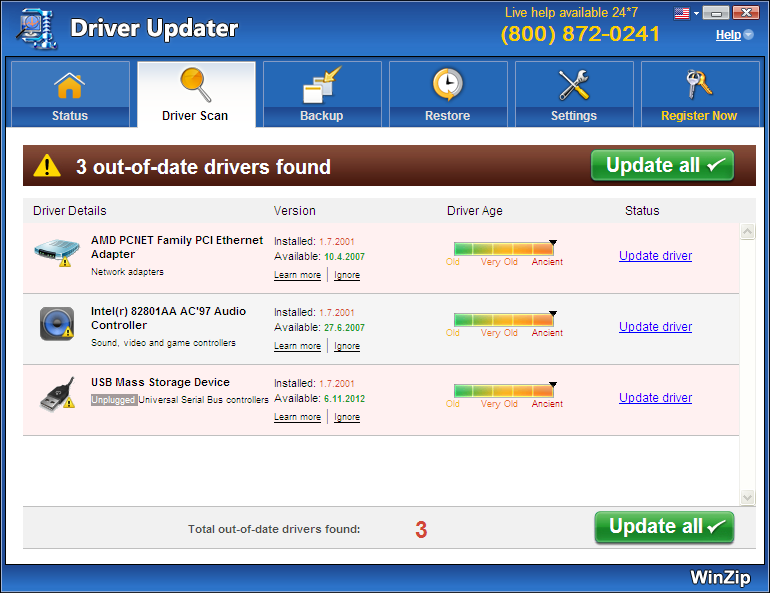The image size is (770, 593).
Task: Click driver age bar for AMD PCNET
Action: (504, 249)
